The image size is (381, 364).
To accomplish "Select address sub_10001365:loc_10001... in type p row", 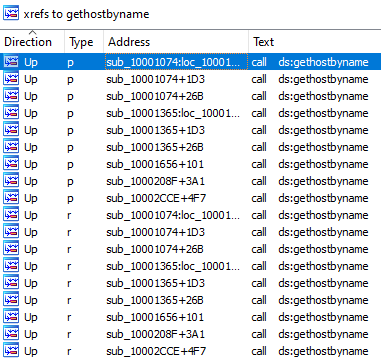I will click(x=173, y=113).
